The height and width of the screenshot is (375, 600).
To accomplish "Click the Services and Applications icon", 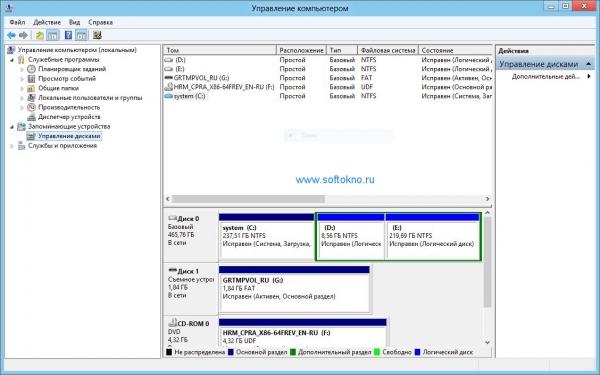I will [21, 145].
